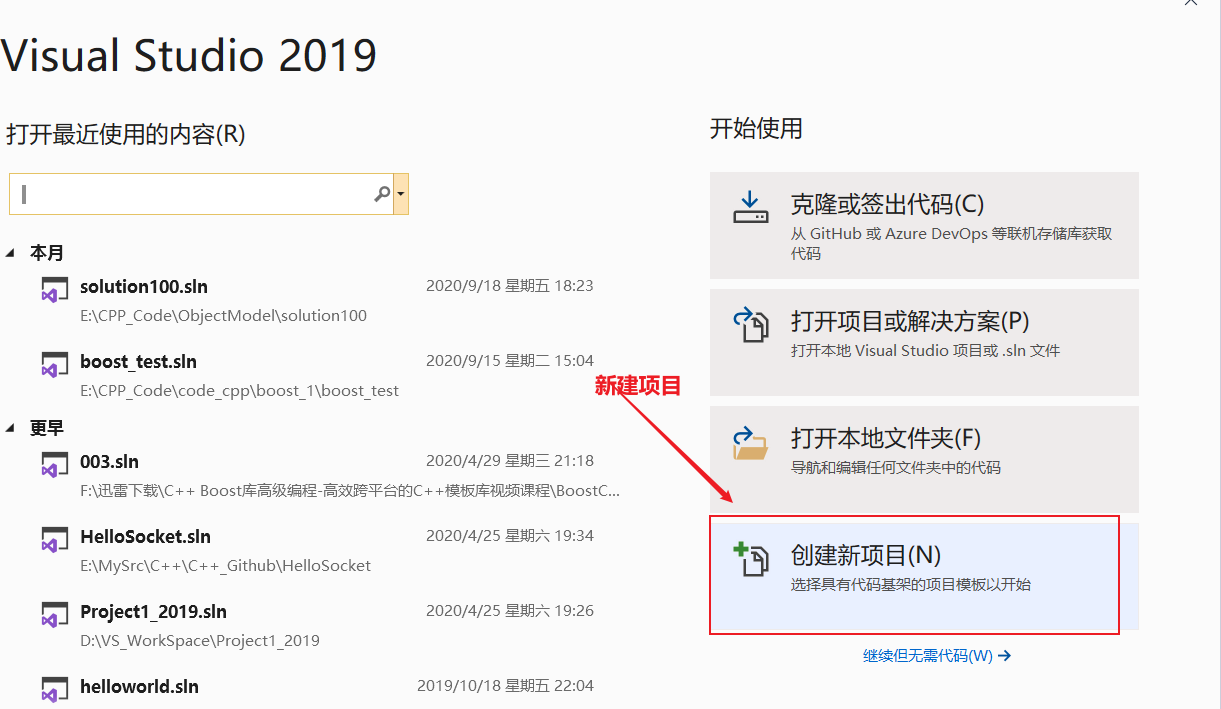Open recent solution Project1_2019.sln
The width and height of the screenshot is (1221, 709).
click(153, 611)
